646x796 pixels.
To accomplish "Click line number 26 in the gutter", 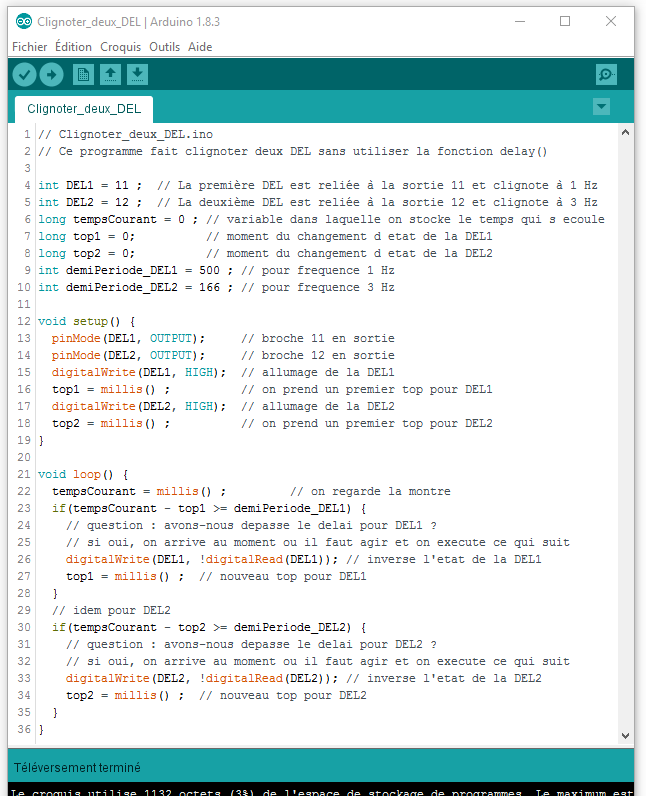I will pos(24,559).
